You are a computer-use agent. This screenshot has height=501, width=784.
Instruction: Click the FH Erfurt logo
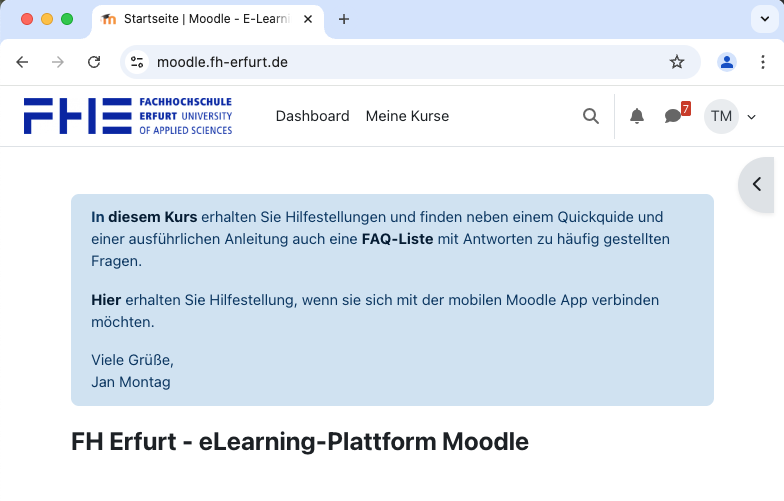point(128,116)
